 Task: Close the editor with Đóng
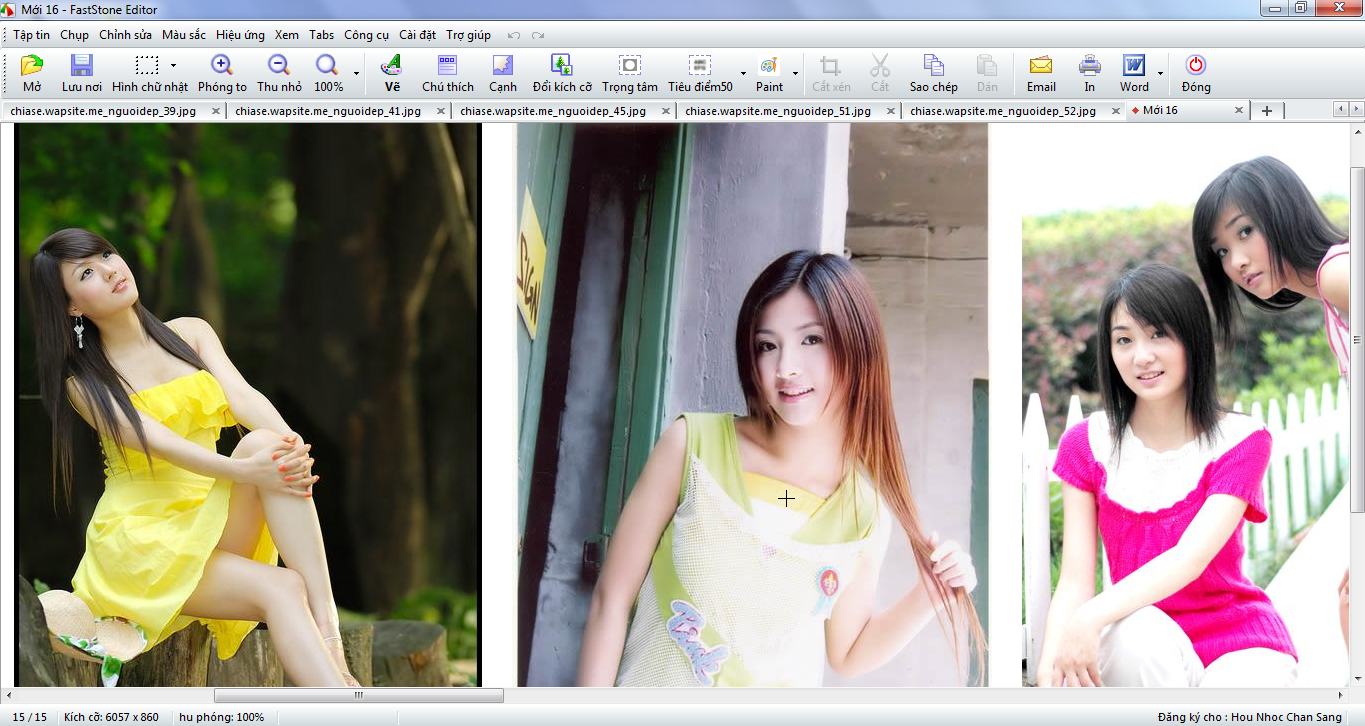(1196, 75)
